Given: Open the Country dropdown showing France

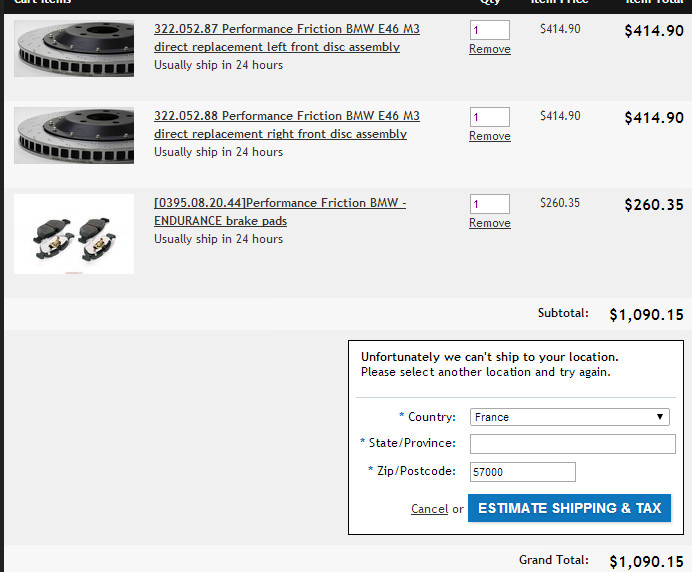Looking at the screenshot, I should point(569,417).
